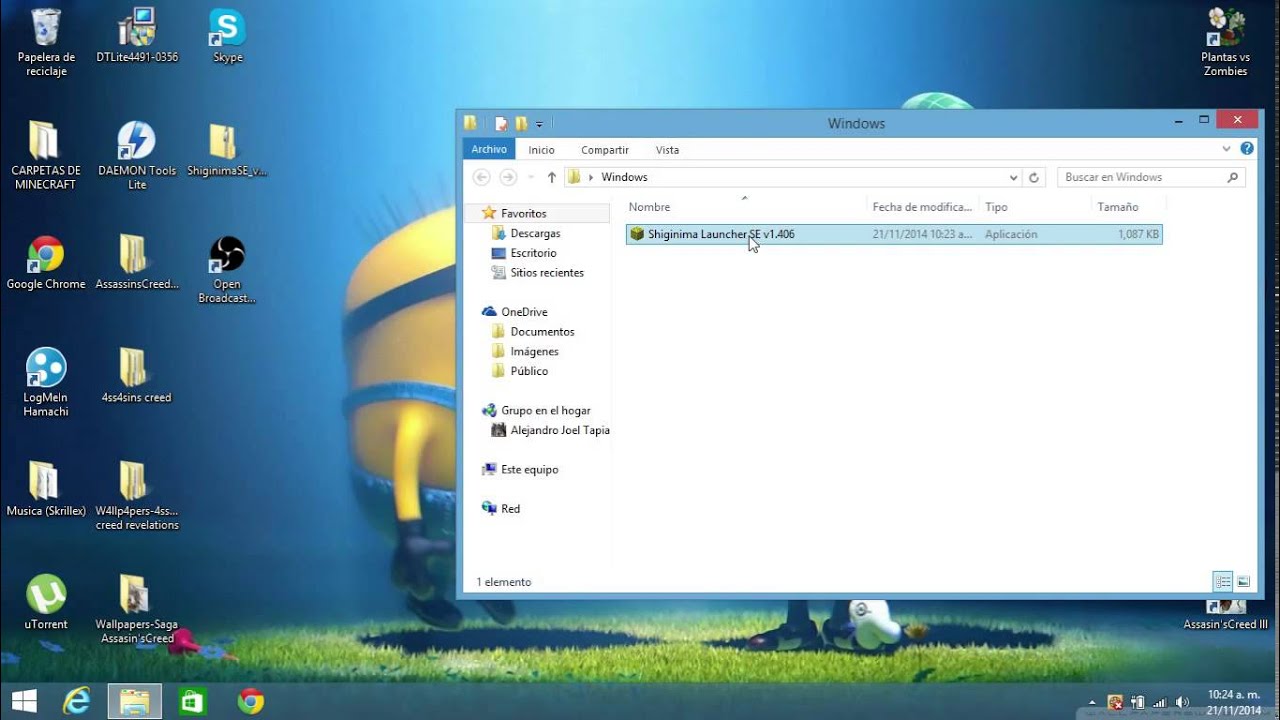
Task: Open the CARPETAS DE MINECRAFT folder
Action: [45, 156]
